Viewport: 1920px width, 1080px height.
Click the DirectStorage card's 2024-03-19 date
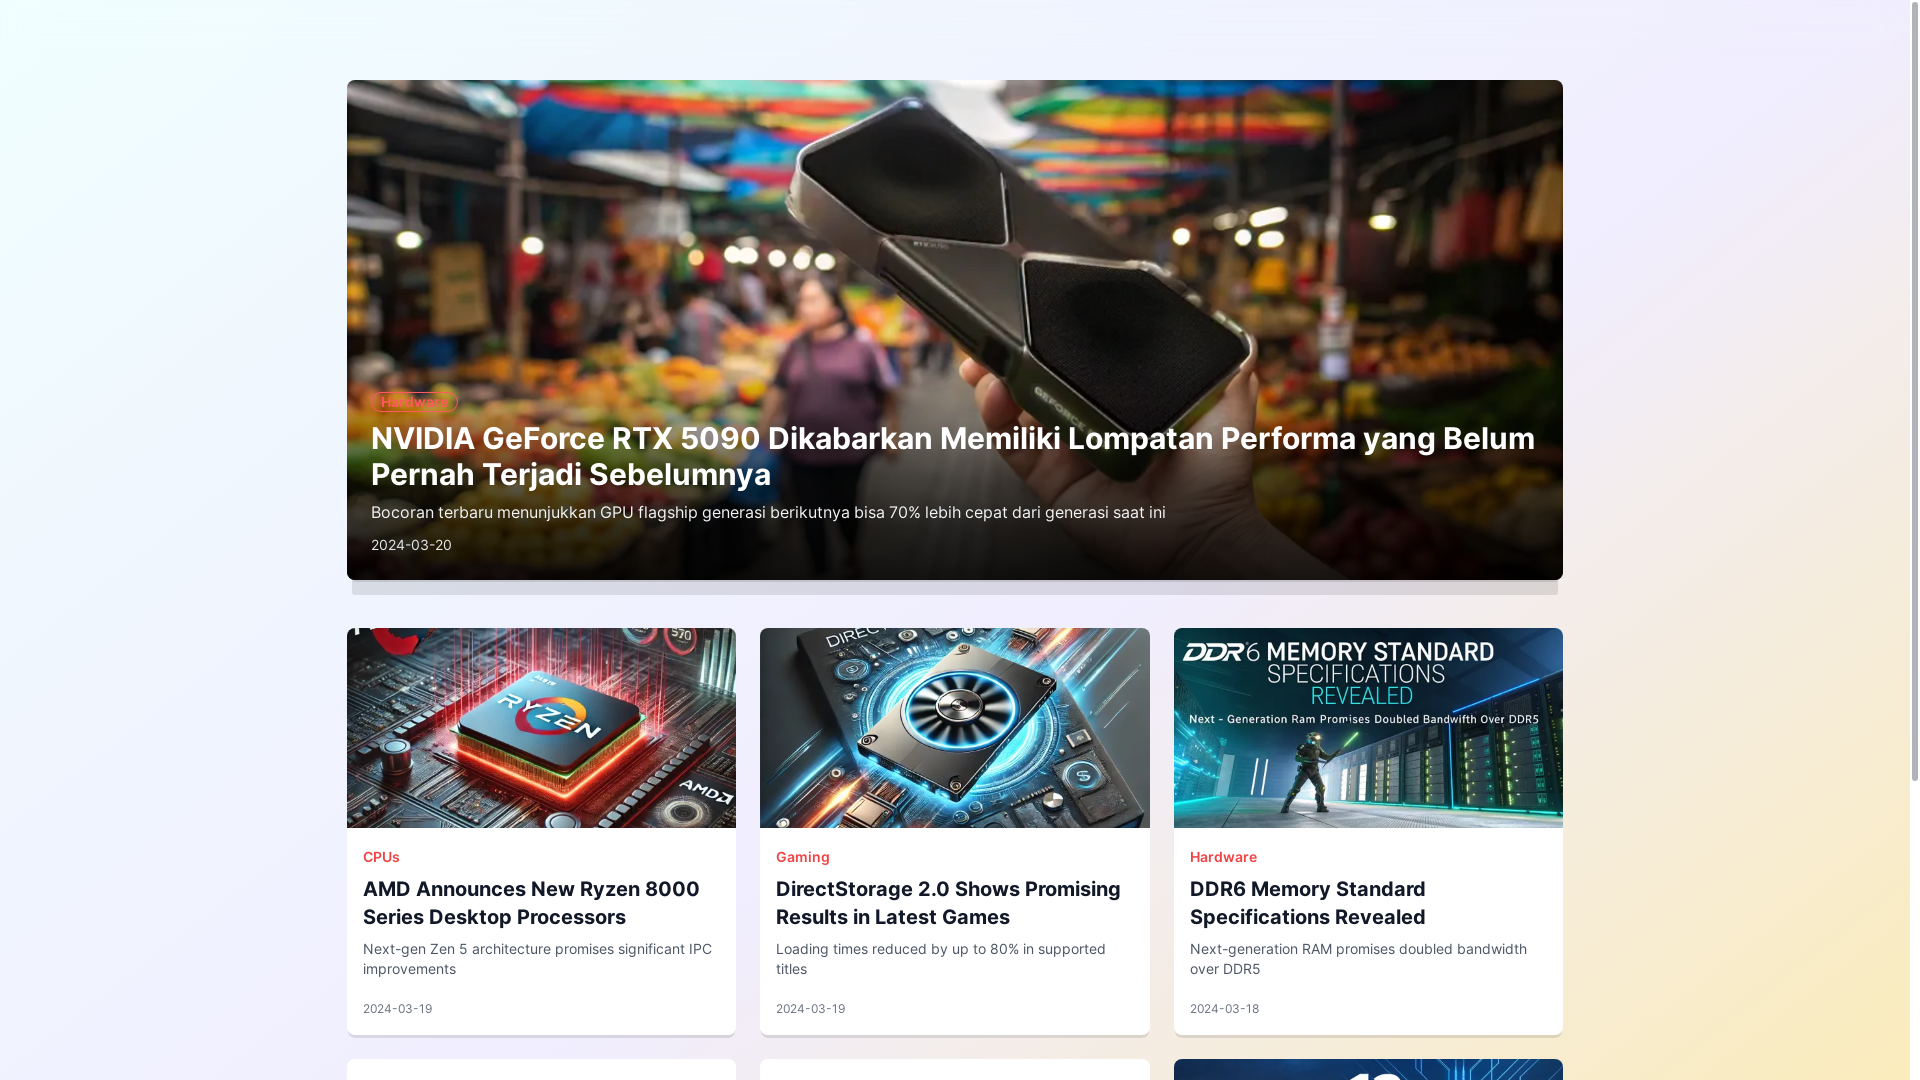tap(810, 1009)
